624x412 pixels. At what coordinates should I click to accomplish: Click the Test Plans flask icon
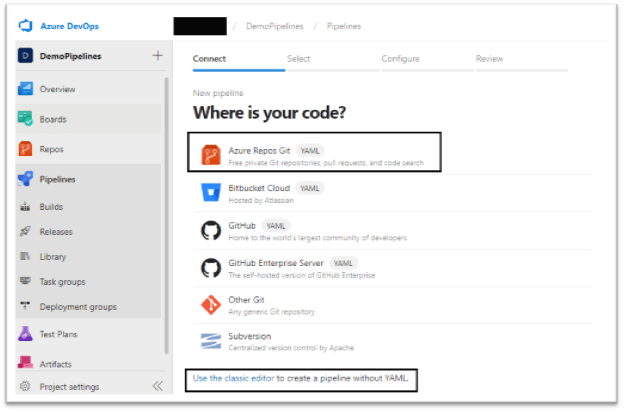(25, 334)
